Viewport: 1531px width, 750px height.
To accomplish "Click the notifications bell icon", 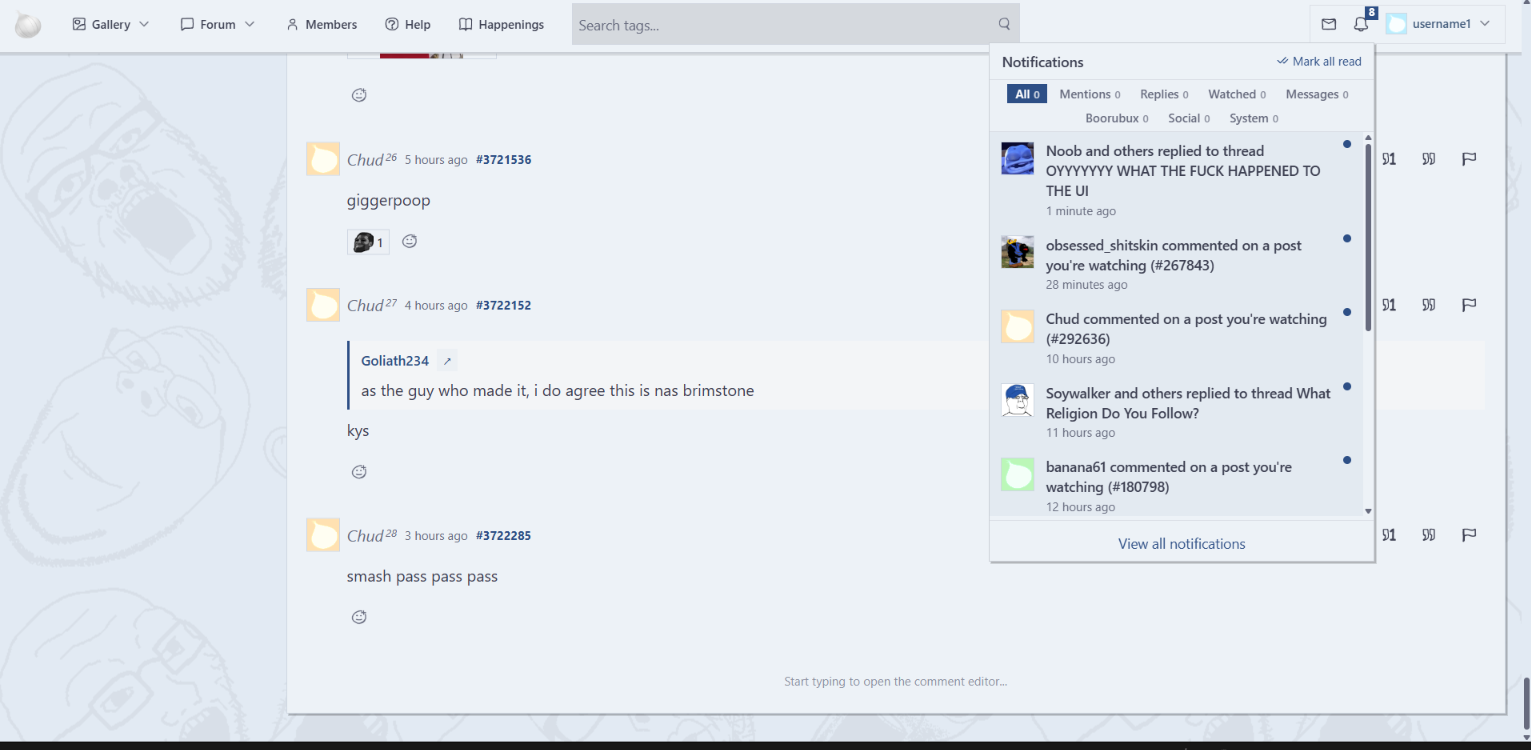I will coord(1361,24).
